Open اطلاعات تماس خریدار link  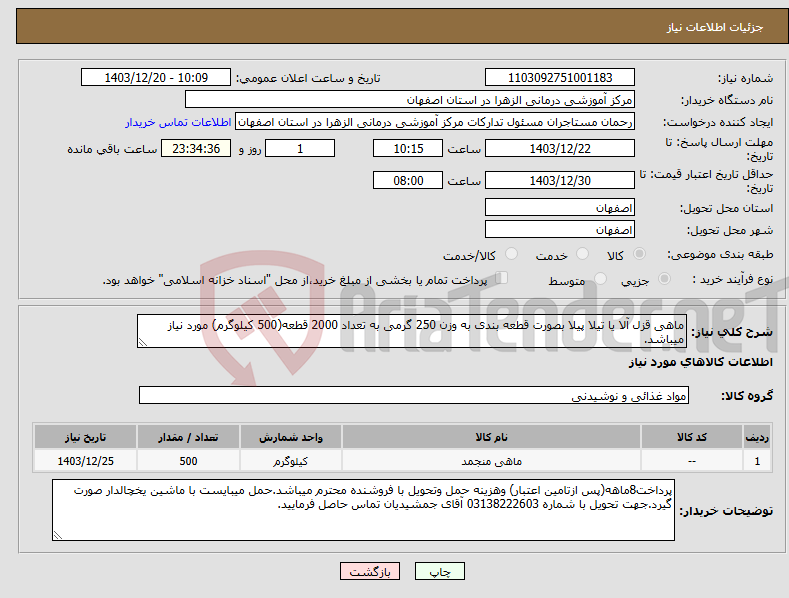click(x=178, y=122)
